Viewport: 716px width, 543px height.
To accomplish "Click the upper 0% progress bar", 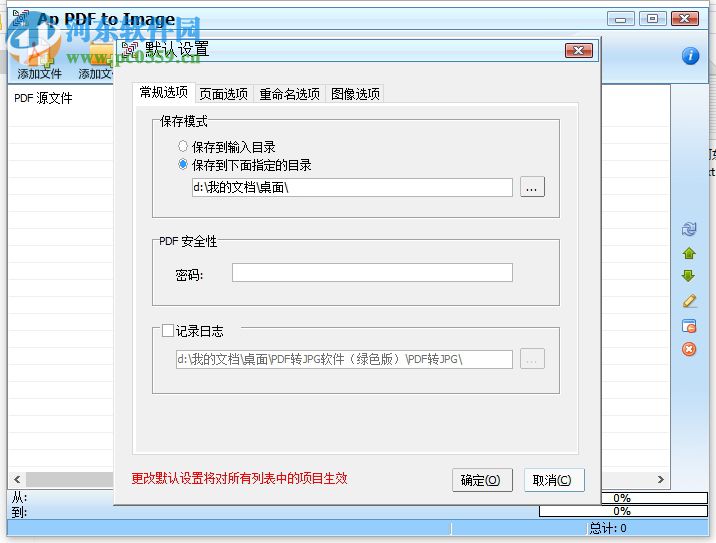I will [x=654, y=498].
